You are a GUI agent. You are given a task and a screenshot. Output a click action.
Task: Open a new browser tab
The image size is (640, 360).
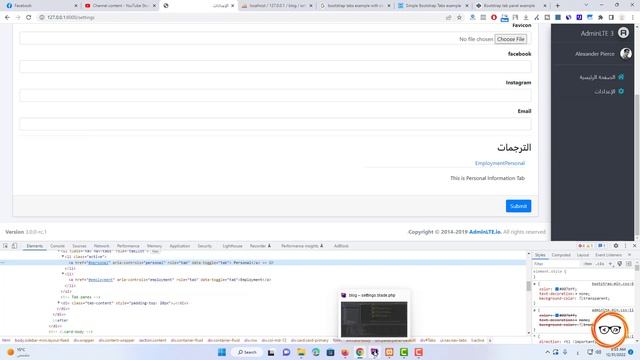558,6
